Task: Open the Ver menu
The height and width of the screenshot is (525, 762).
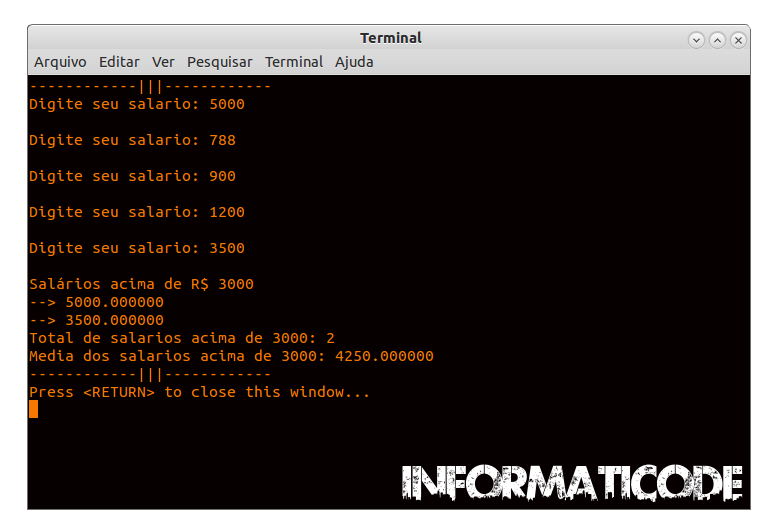Action: (163, 62)
